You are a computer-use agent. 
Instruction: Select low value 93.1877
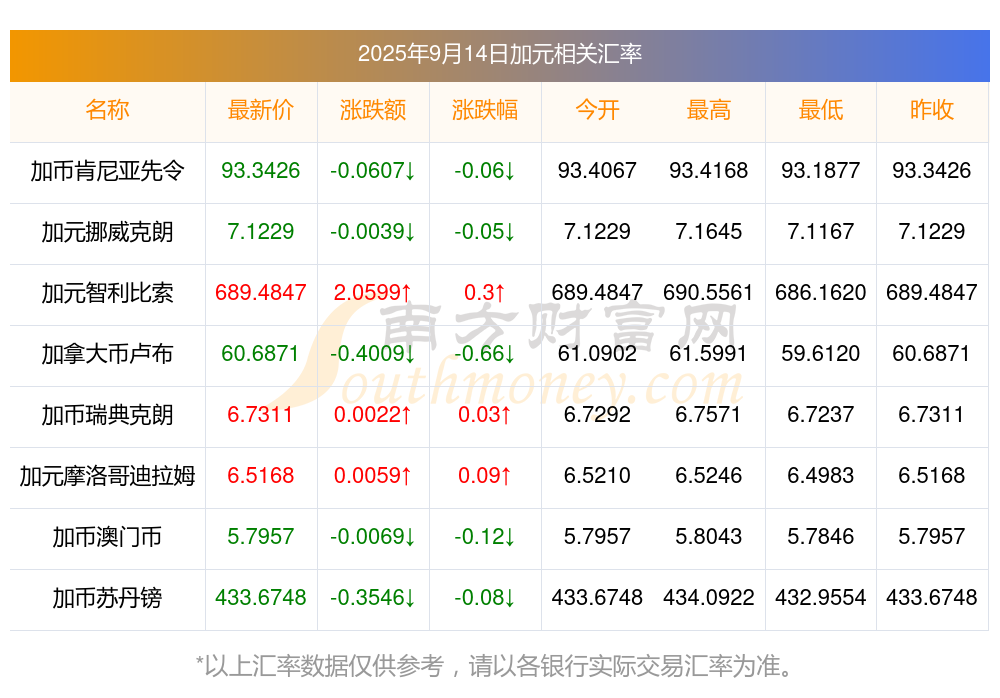click(821, 170)
